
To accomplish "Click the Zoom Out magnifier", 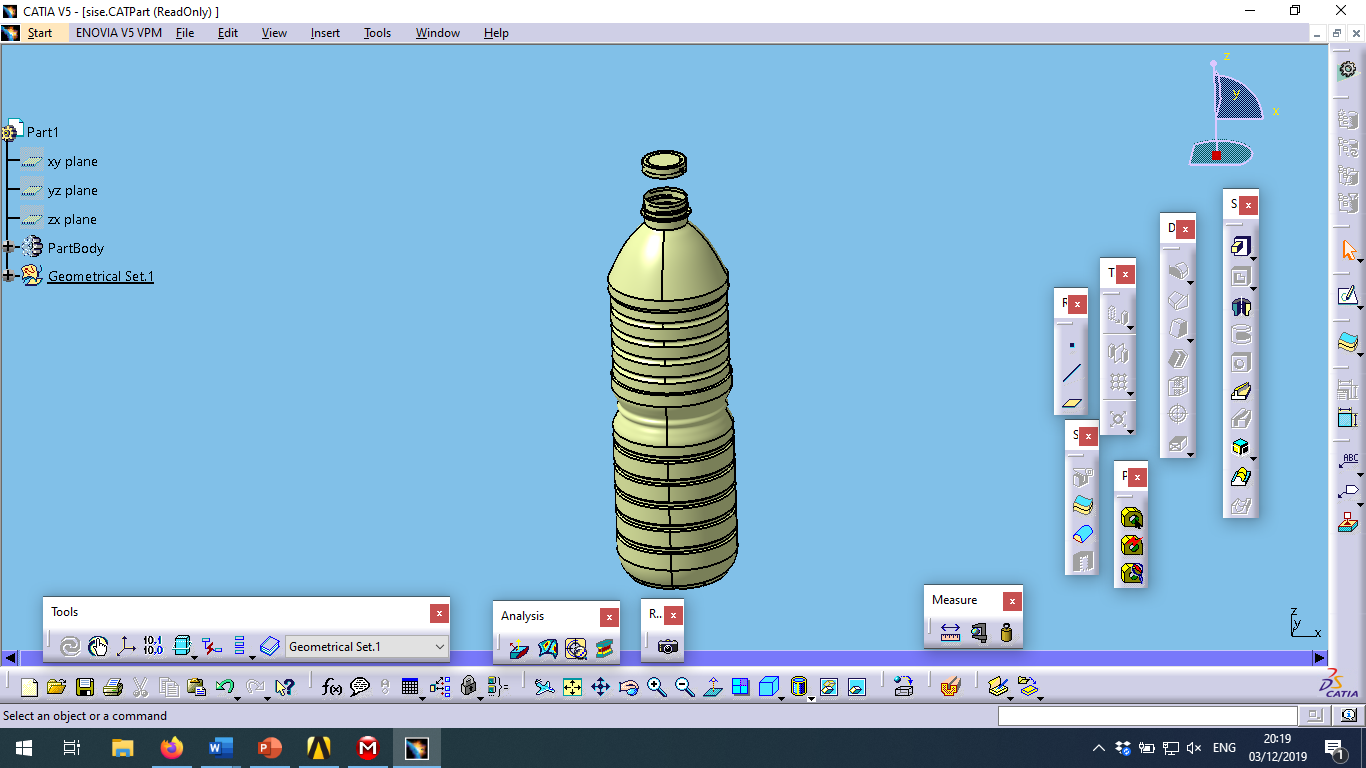I will coord(684,687).
